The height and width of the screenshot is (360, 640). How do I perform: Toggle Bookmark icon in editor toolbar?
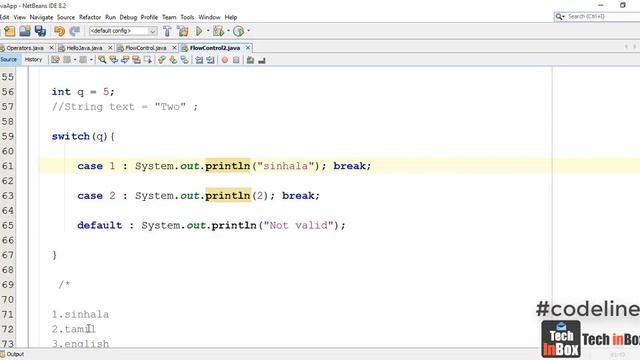click(x=184, y=60)
